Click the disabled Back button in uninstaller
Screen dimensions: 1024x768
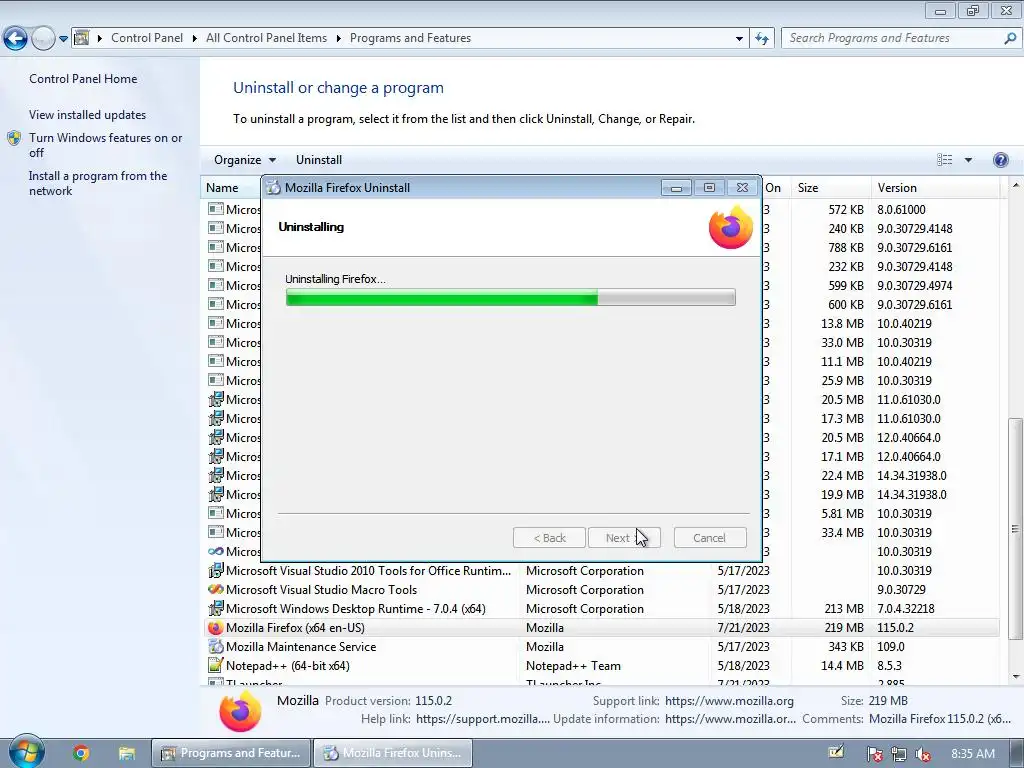coord(549,538)
